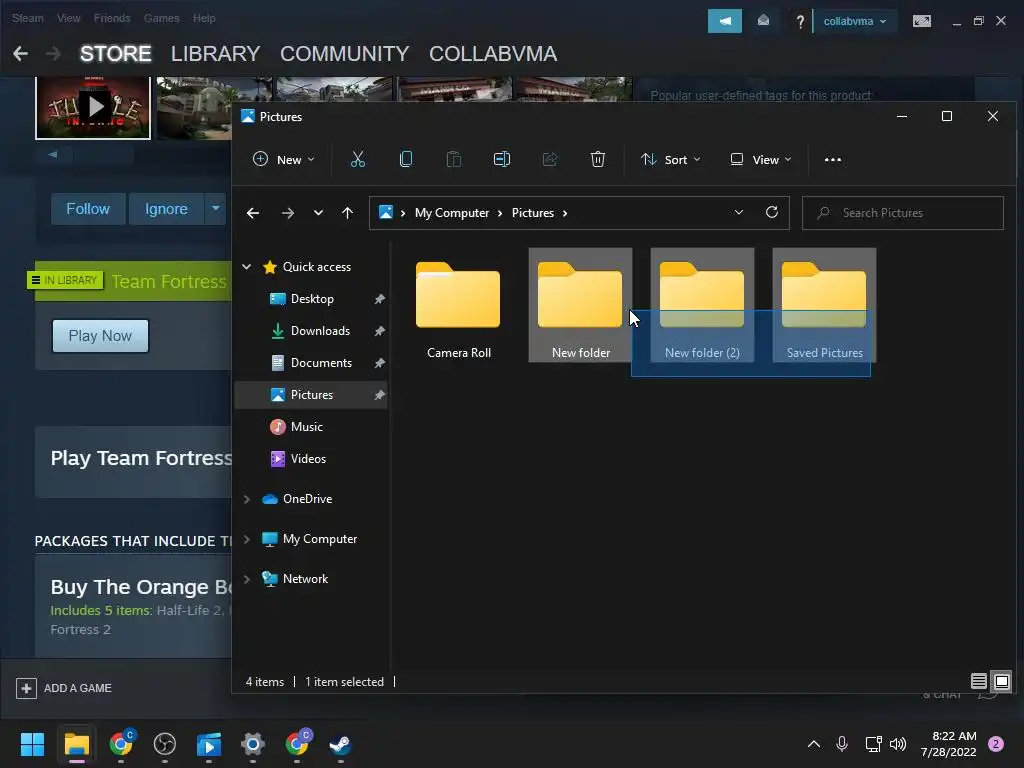Open the COLLABVMA profile tab

coord(493,54)
